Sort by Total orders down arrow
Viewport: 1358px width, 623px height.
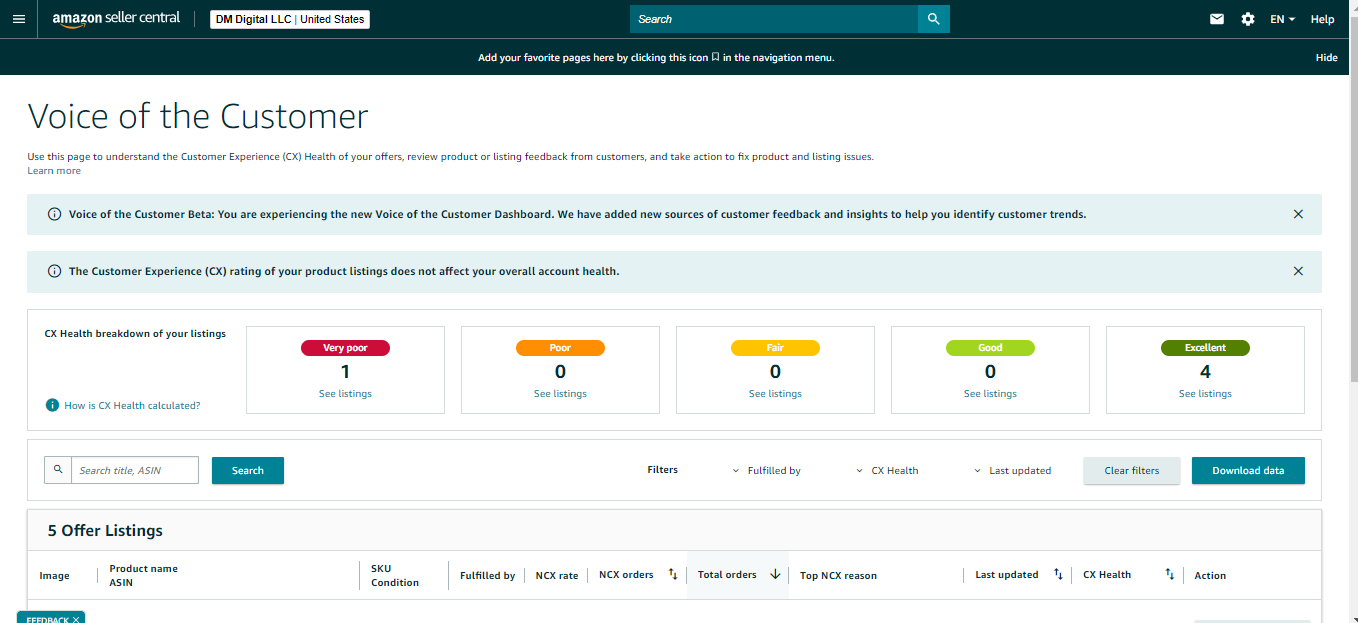[775, 575]
